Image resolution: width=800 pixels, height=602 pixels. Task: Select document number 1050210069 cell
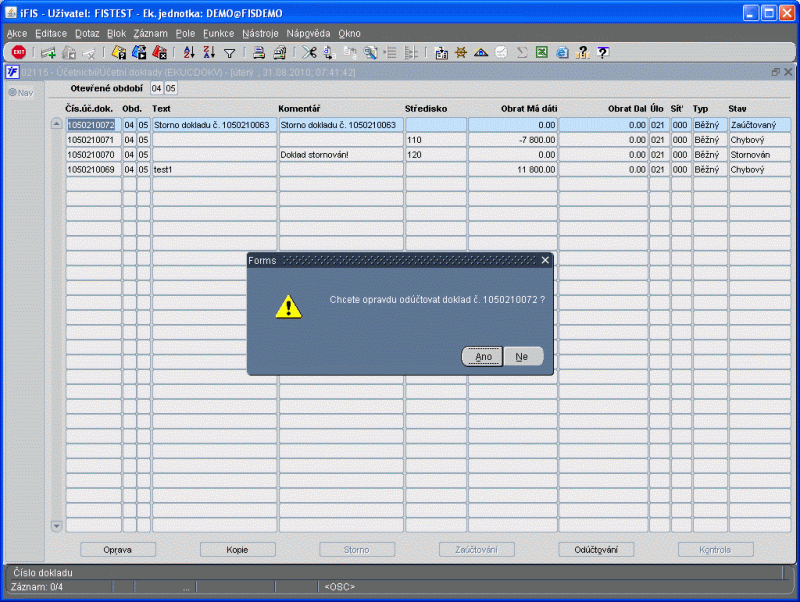(x=93, y=169)
